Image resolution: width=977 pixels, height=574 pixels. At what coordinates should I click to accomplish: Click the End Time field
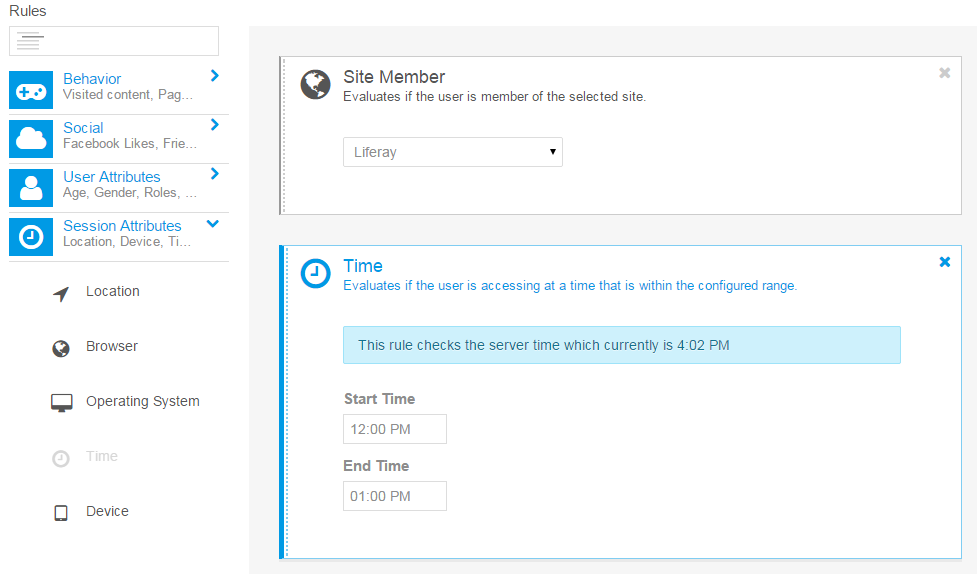tap(394, 496)
